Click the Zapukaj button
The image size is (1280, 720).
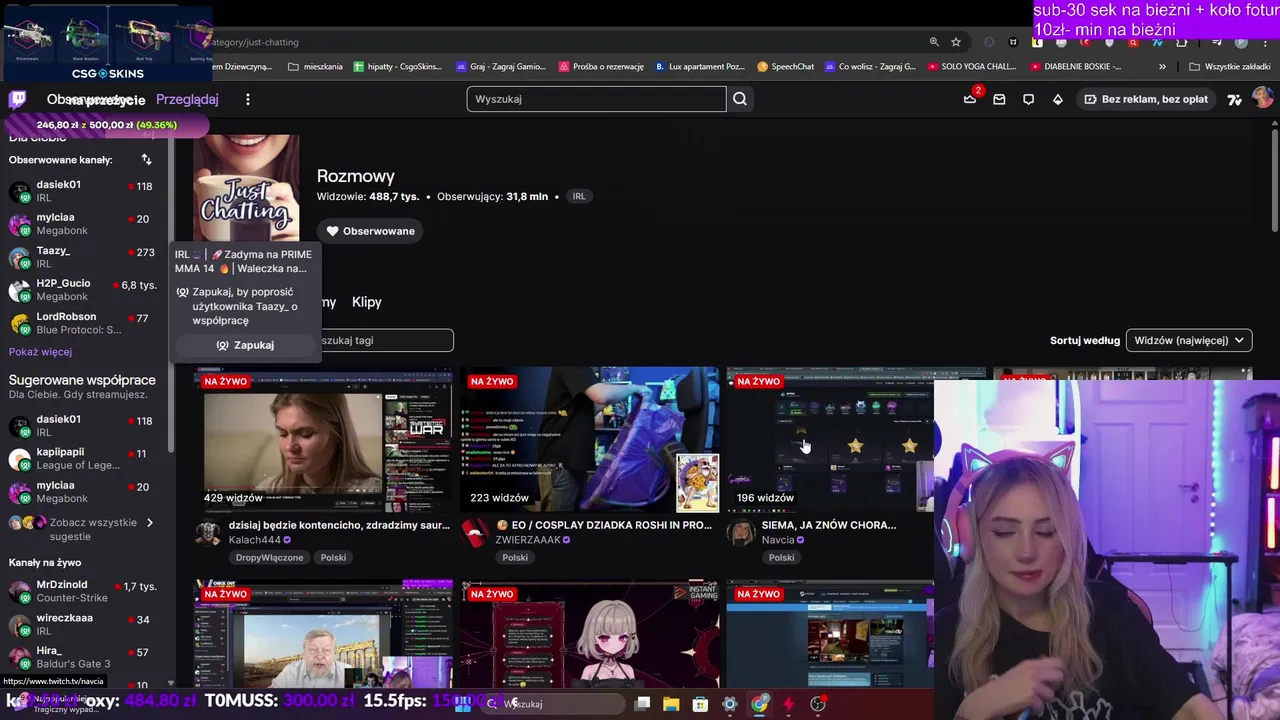pyautogui.click(x=245, y=345)
